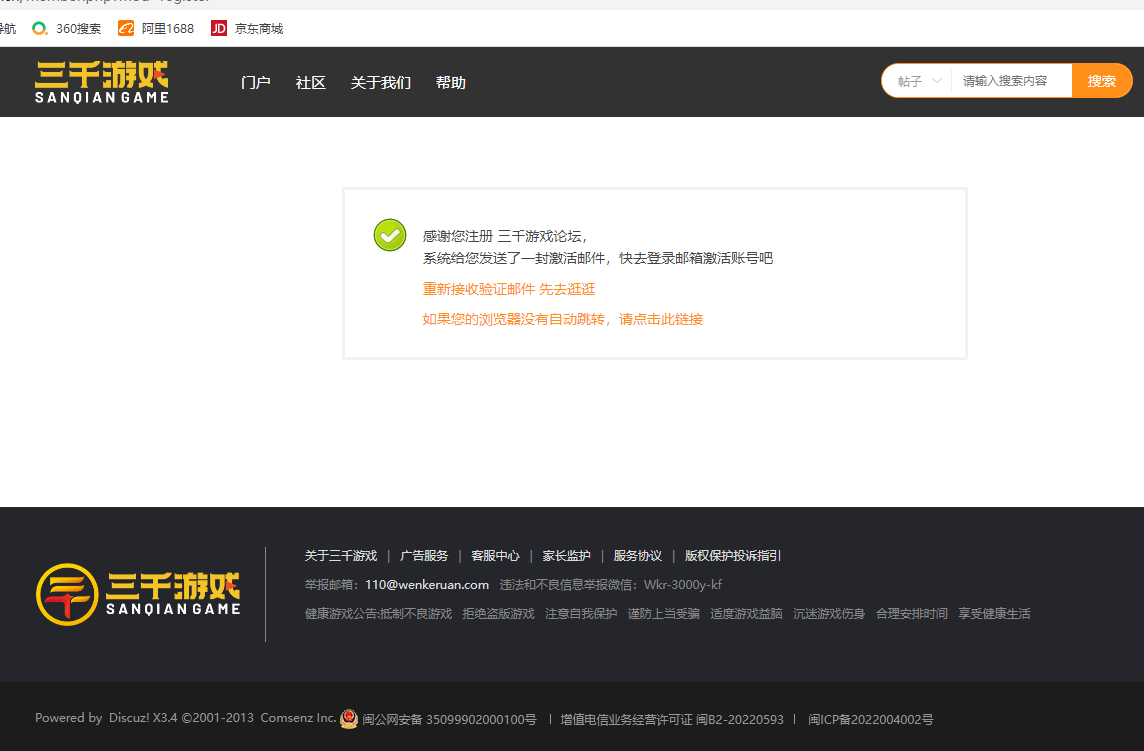Open the 关于三千游戏 footer link
Screen dimensions: 1144x751
click(x=341, y=556)
